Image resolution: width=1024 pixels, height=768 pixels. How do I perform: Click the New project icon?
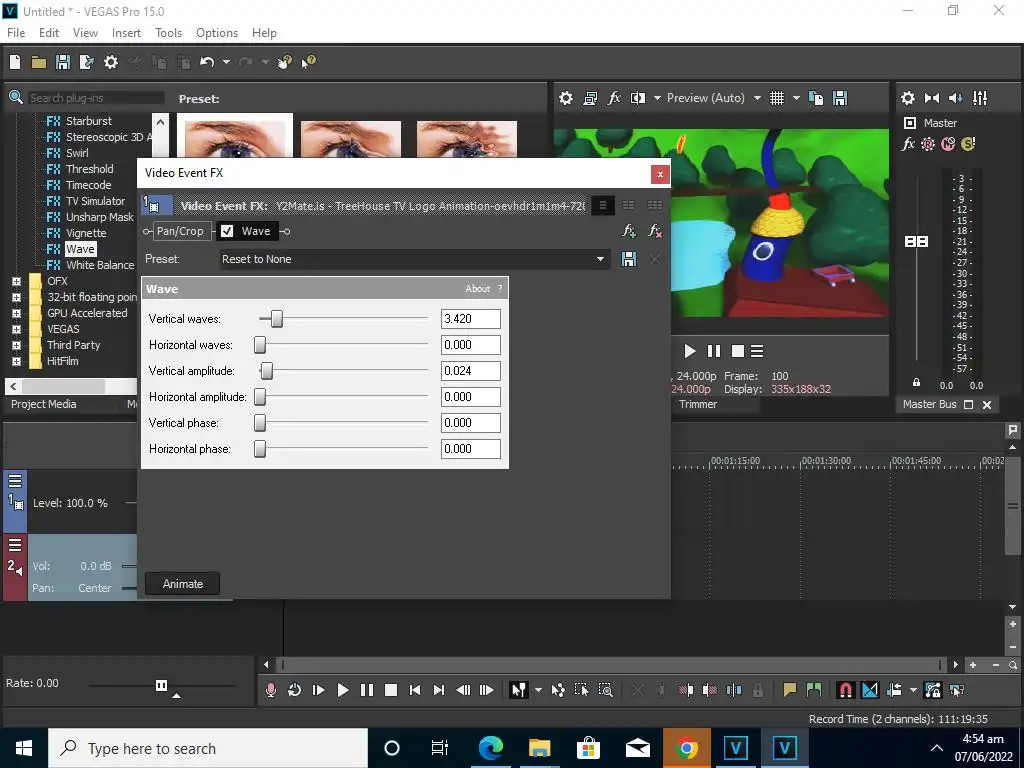pyautogui.click(x=15, y=62)
